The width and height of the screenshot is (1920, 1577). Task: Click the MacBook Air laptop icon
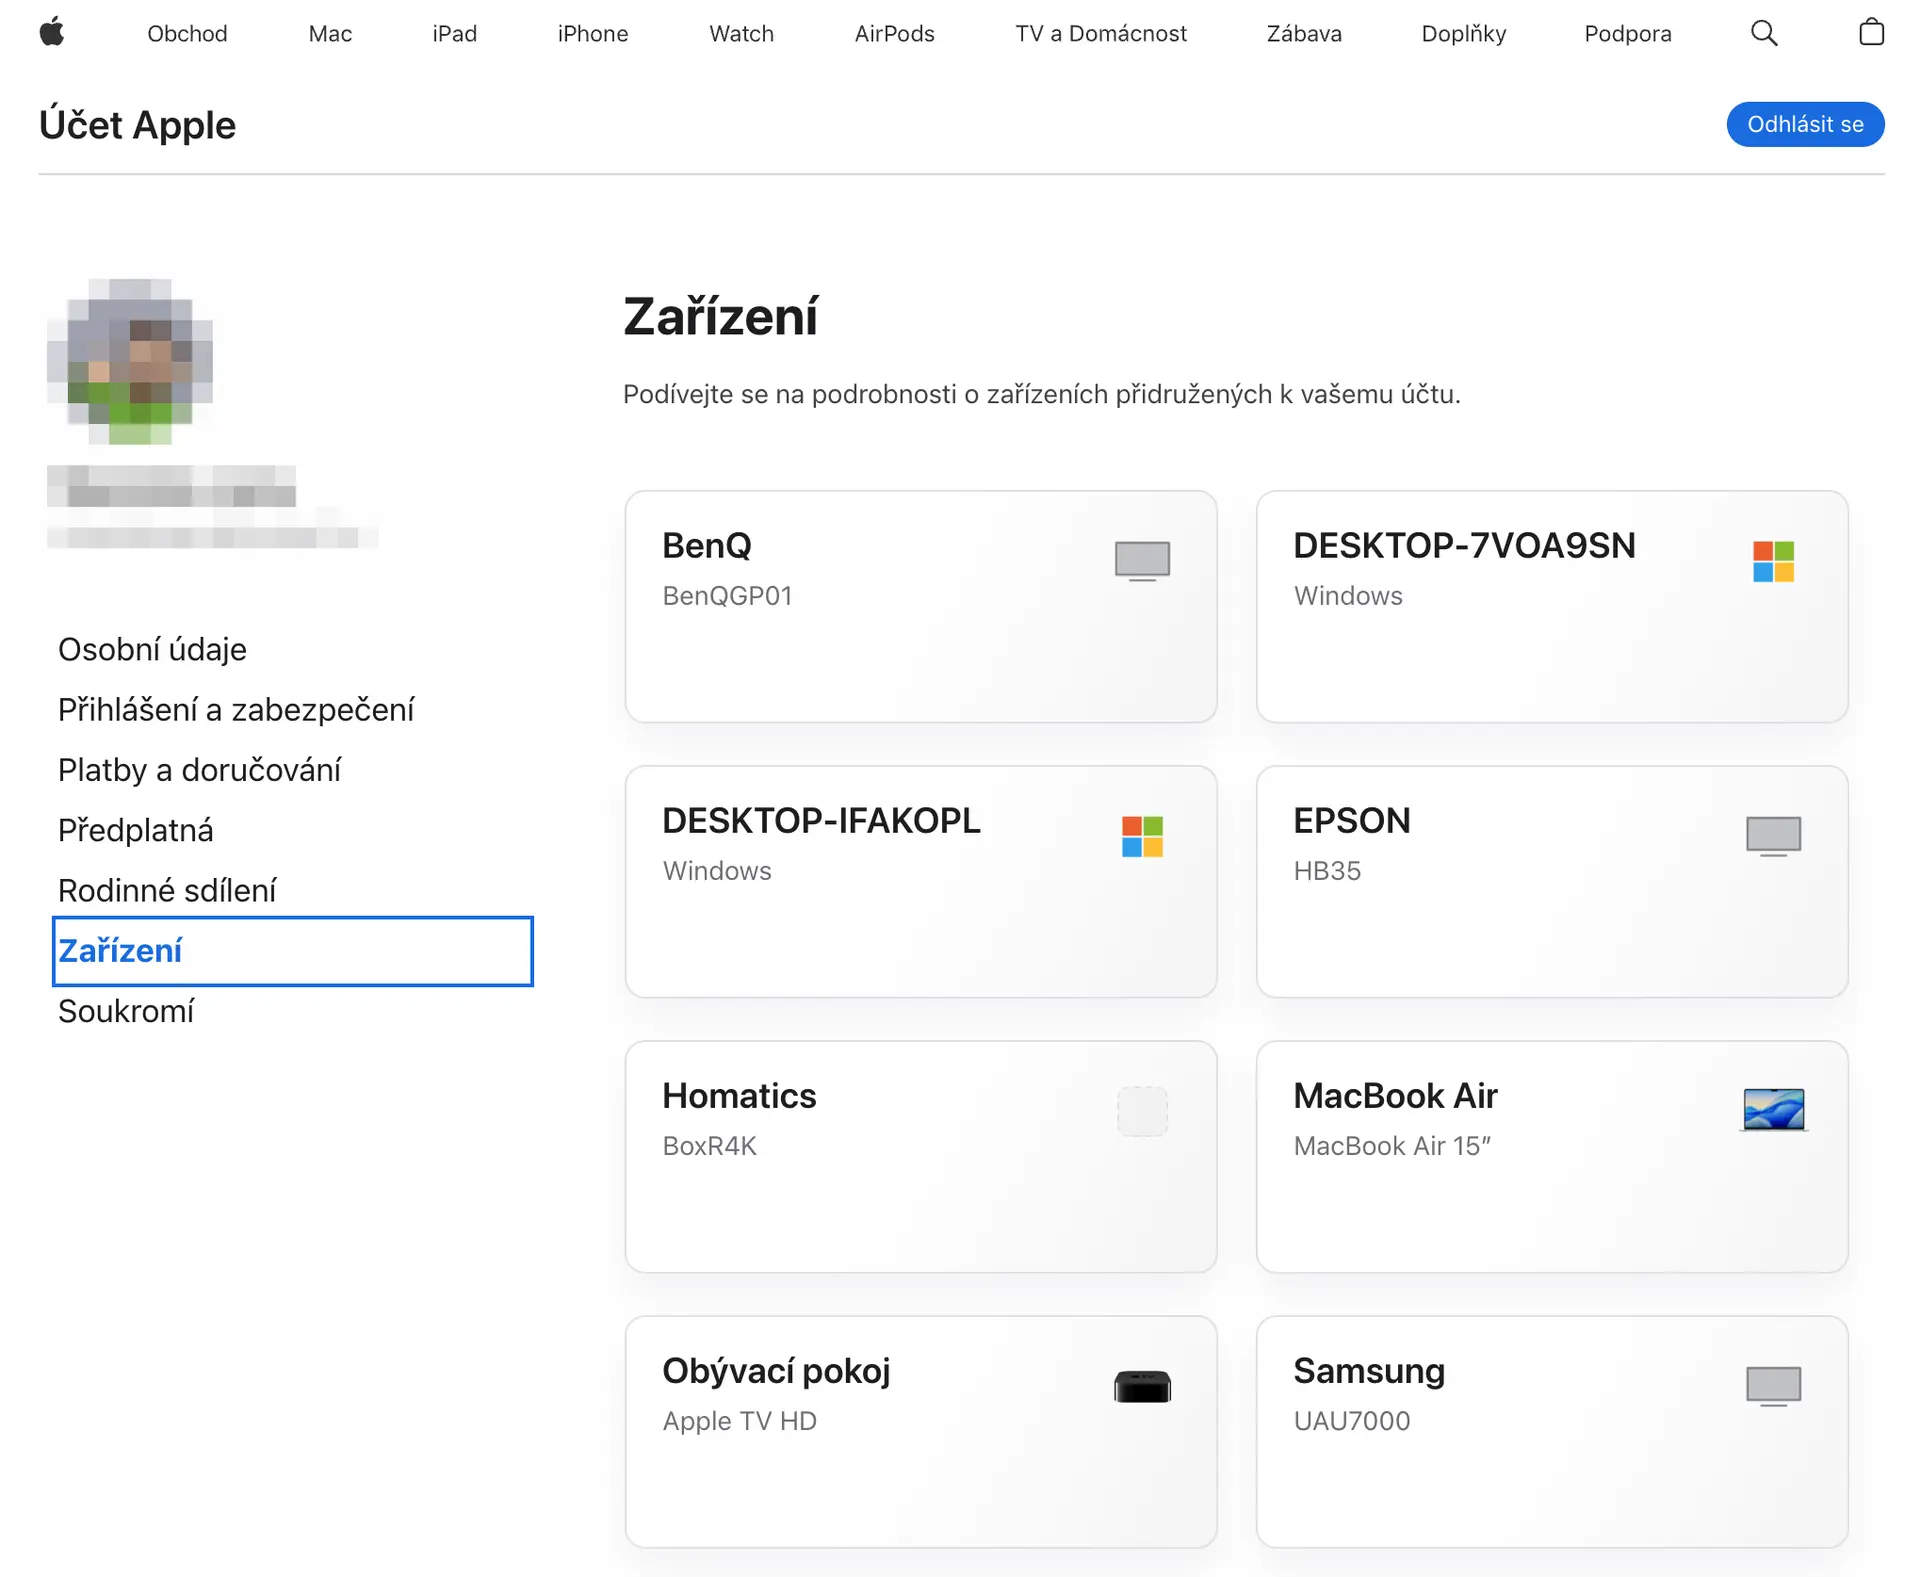pyautogui.click(x=1773, y=1110)
